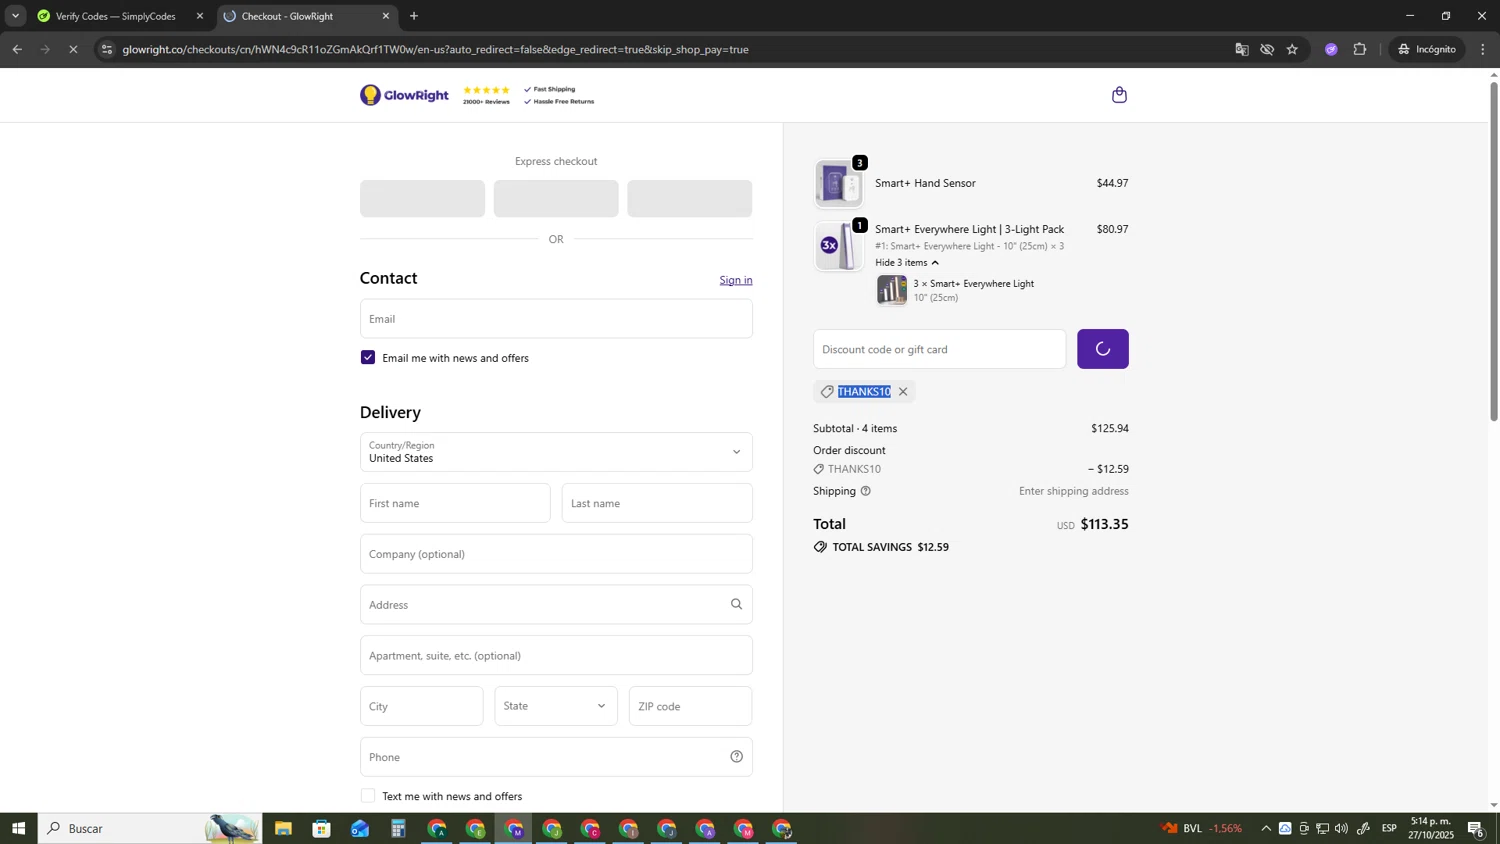1500x844 pixels.
Task: Focus the Company (optional) field
Action: tap(556, 554)
